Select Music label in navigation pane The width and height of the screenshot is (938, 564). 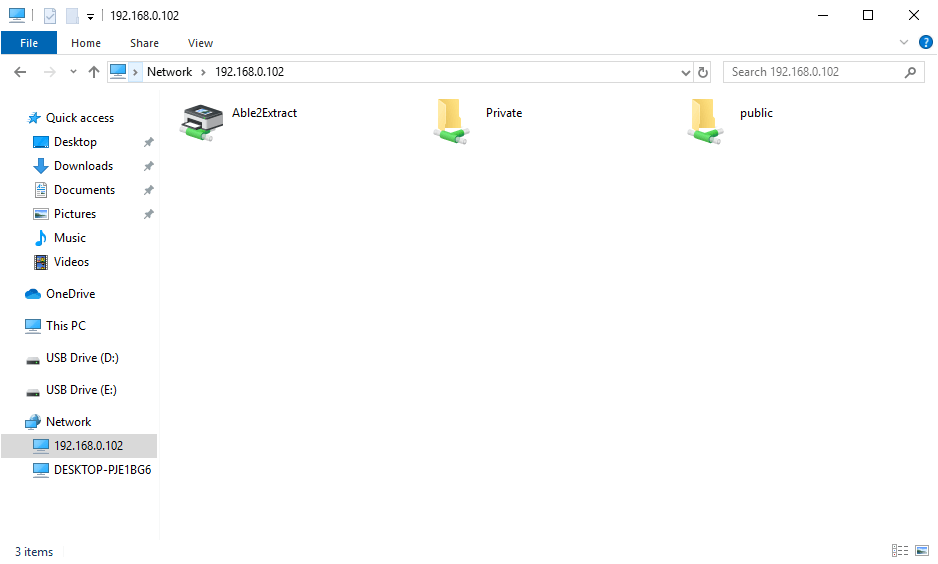tap(70, 237)
